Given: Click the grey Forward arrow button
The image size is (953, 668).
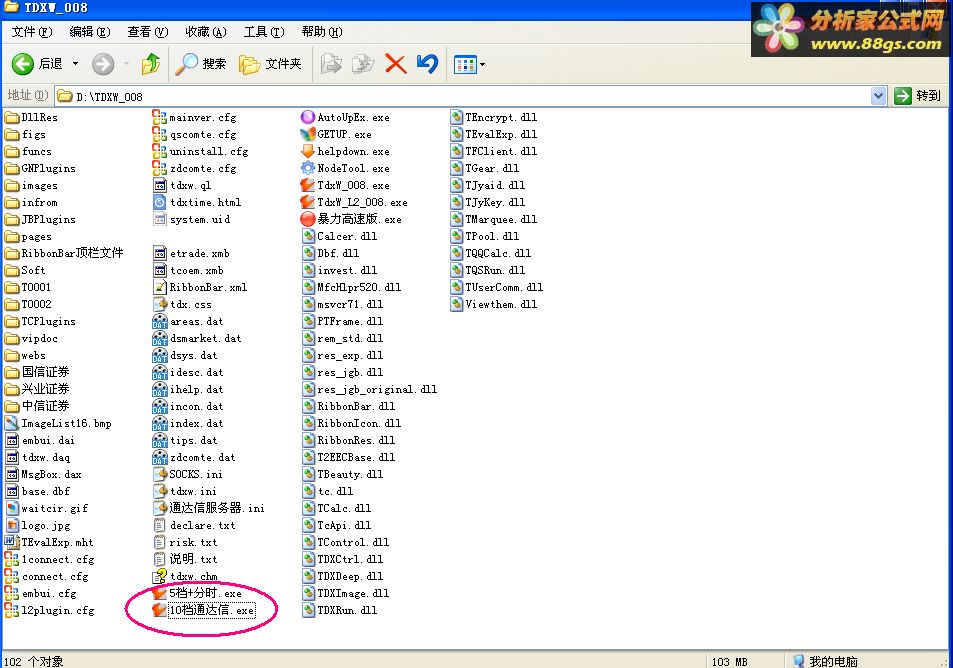Looking at the screenshot, I should [x=103, y=64].
